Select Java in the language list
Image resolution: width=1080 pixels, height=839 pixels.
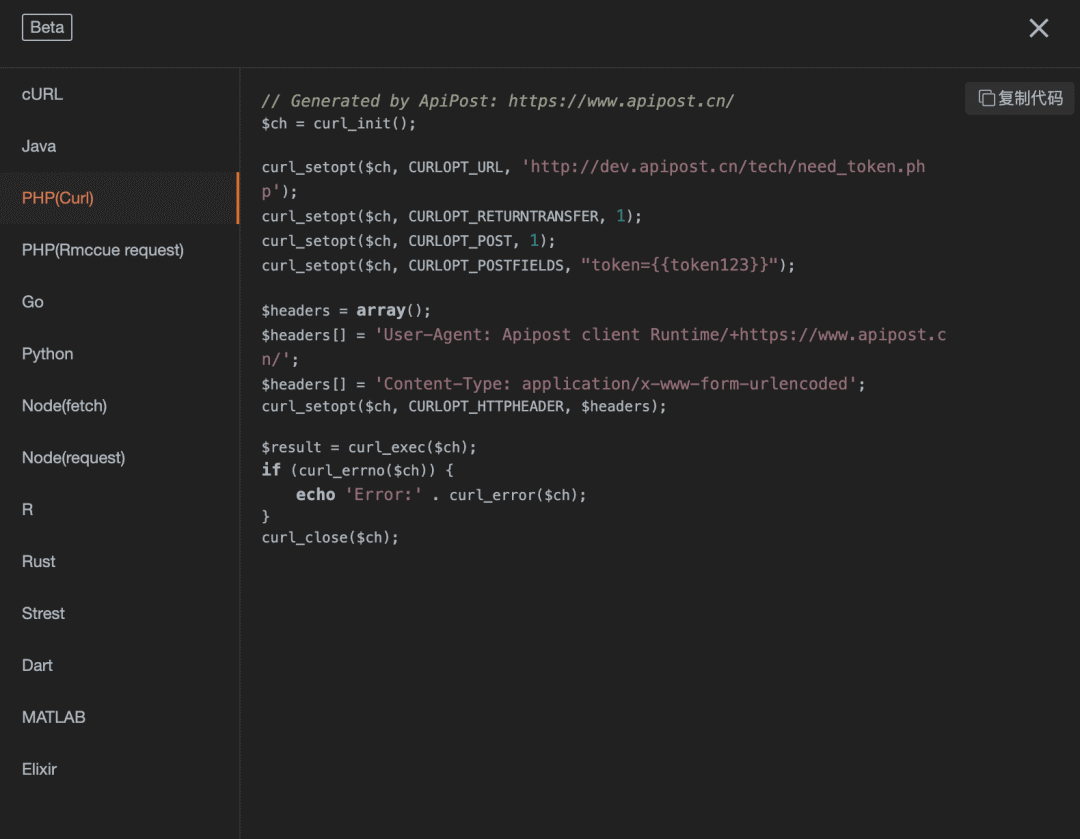pyautogui.click(x=120, y=146)
